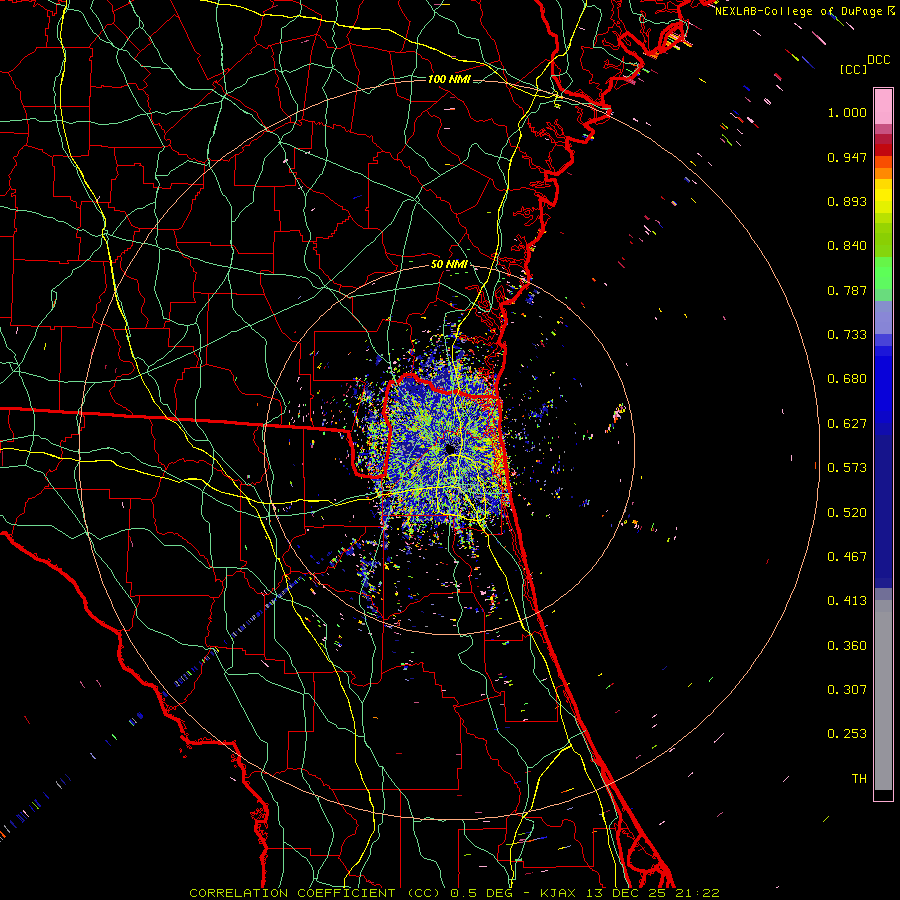Viewport: 900px width, 900px height.
Task: Click the DCC product label
Action: click(878, 59)
